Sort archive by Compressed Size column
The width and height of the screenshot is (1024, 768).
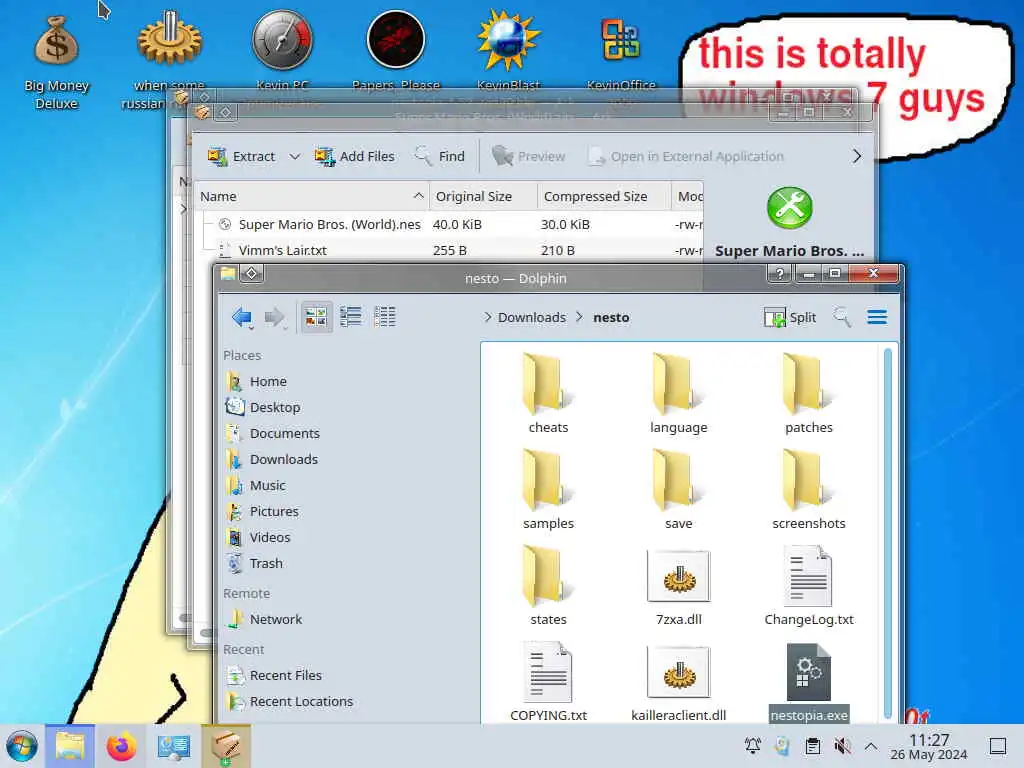tap(604, 196)
